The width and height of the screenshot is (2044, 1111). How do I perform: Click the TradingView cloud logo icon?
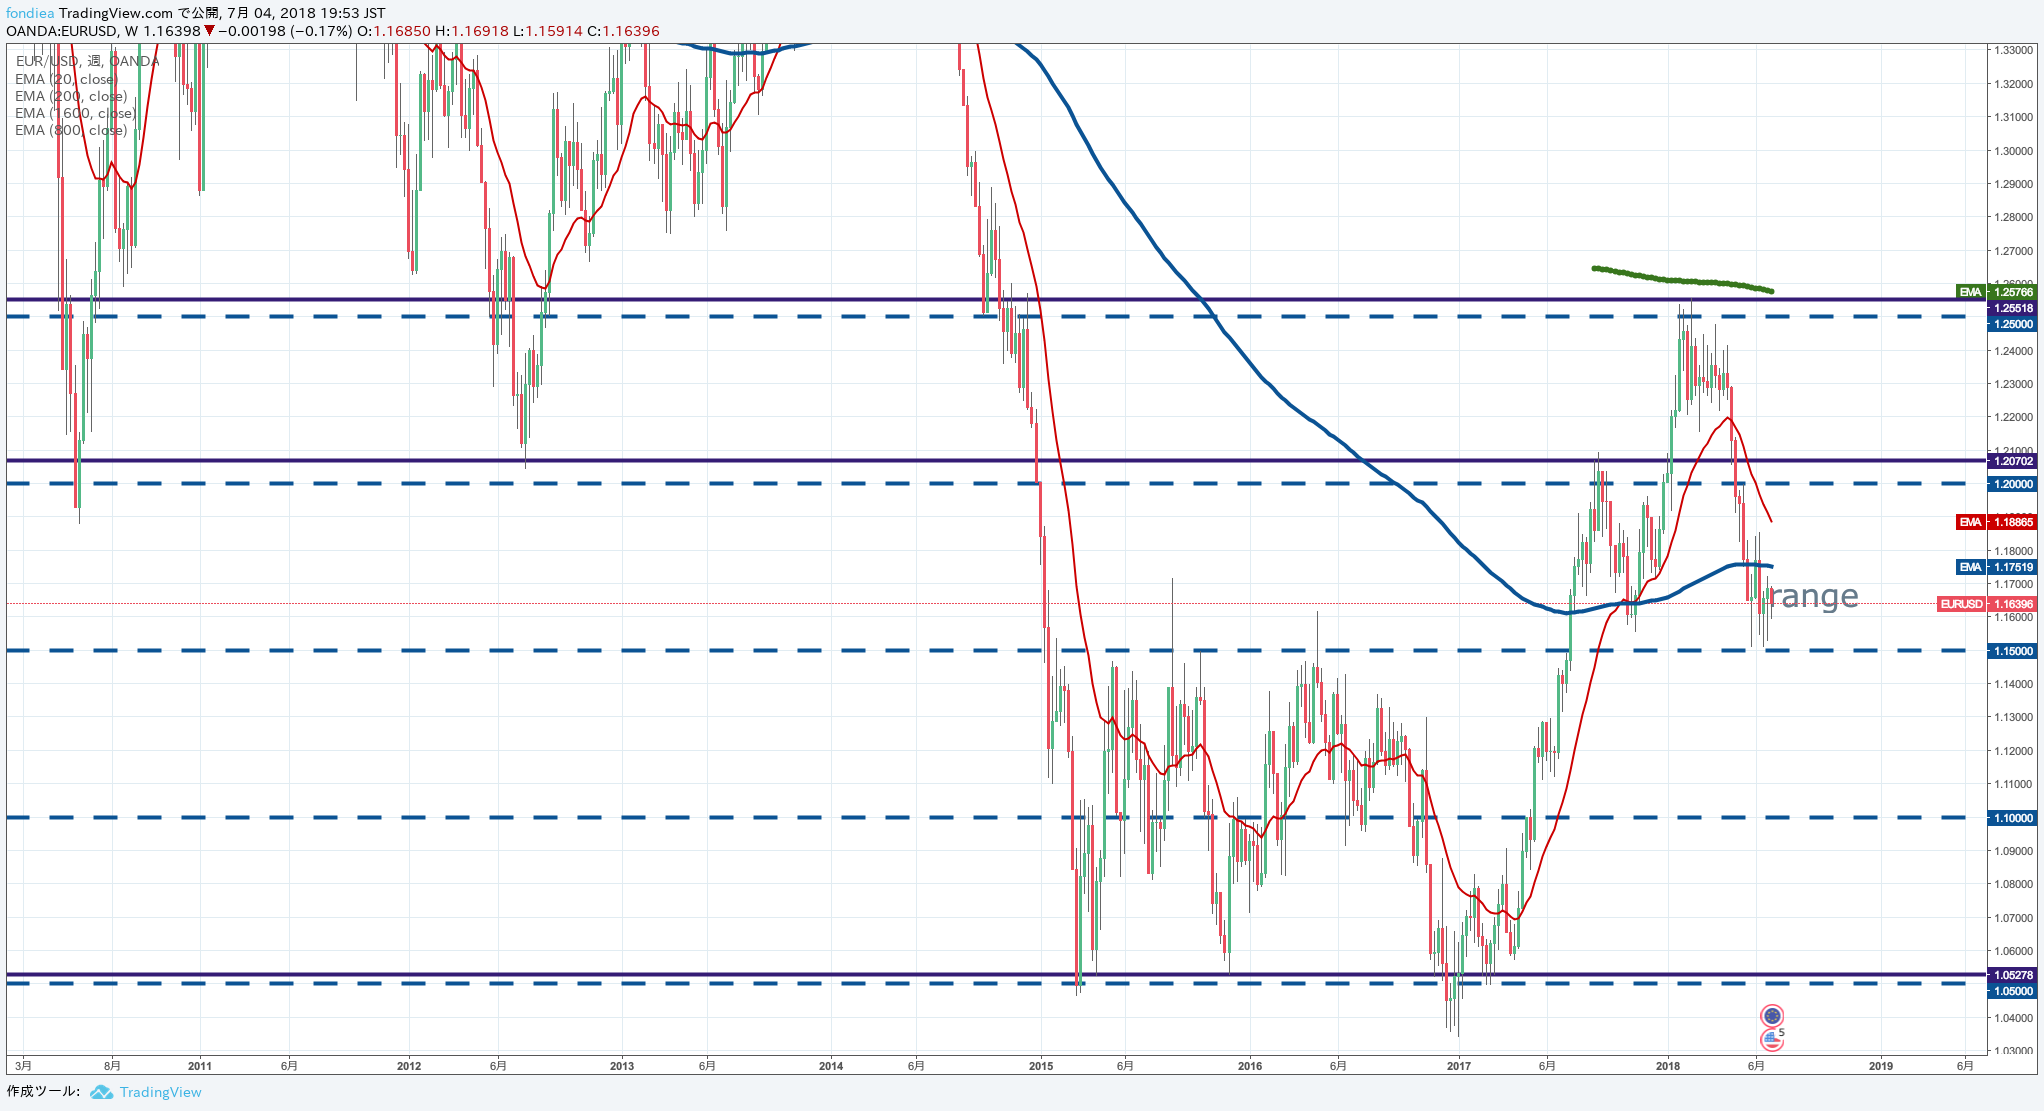(x=101, y=1092)
